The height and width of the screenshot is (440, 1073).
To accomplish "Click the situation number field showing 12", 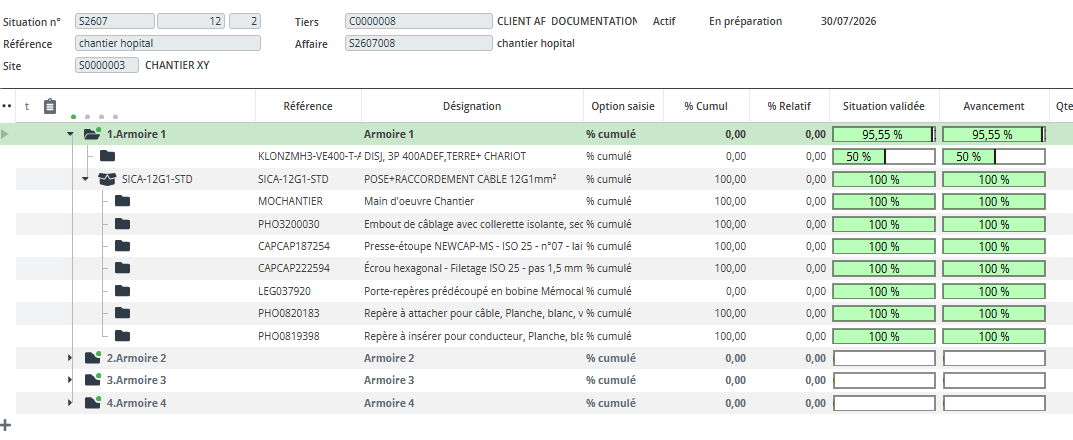I will [191, 21].
